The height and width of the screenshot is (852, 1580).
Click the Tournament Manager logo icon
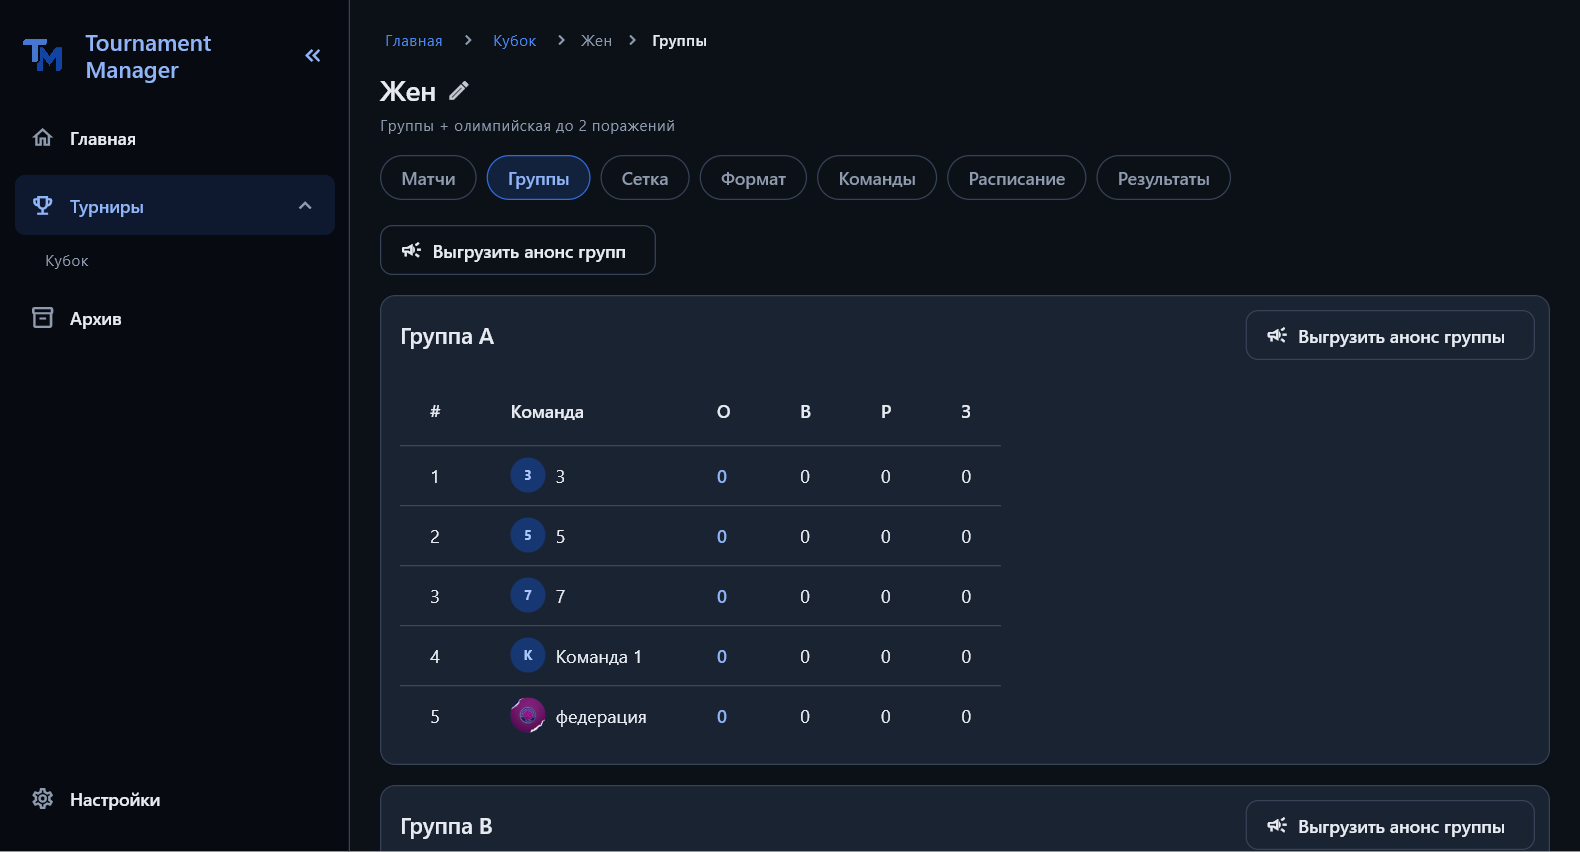(43, 56)
